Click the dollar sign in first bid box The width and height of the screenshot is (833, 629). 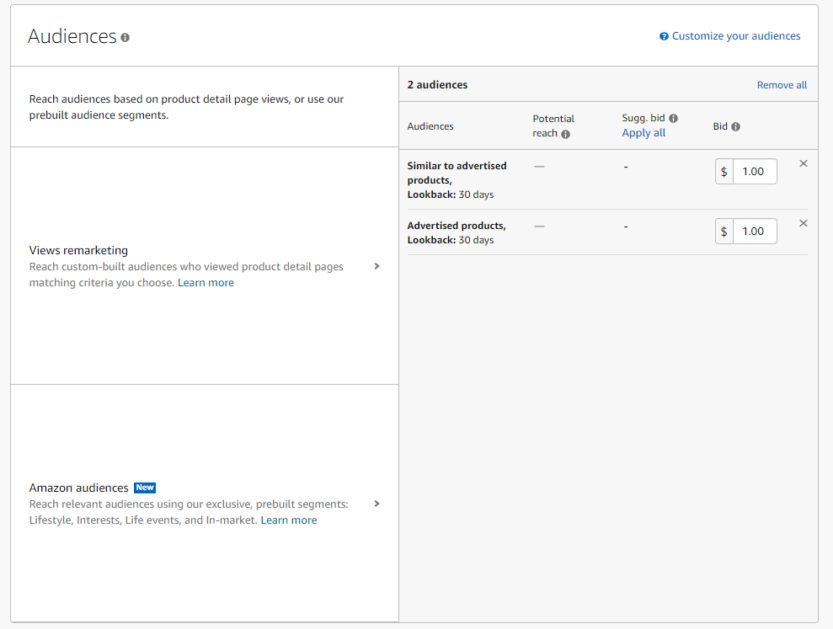724,172
